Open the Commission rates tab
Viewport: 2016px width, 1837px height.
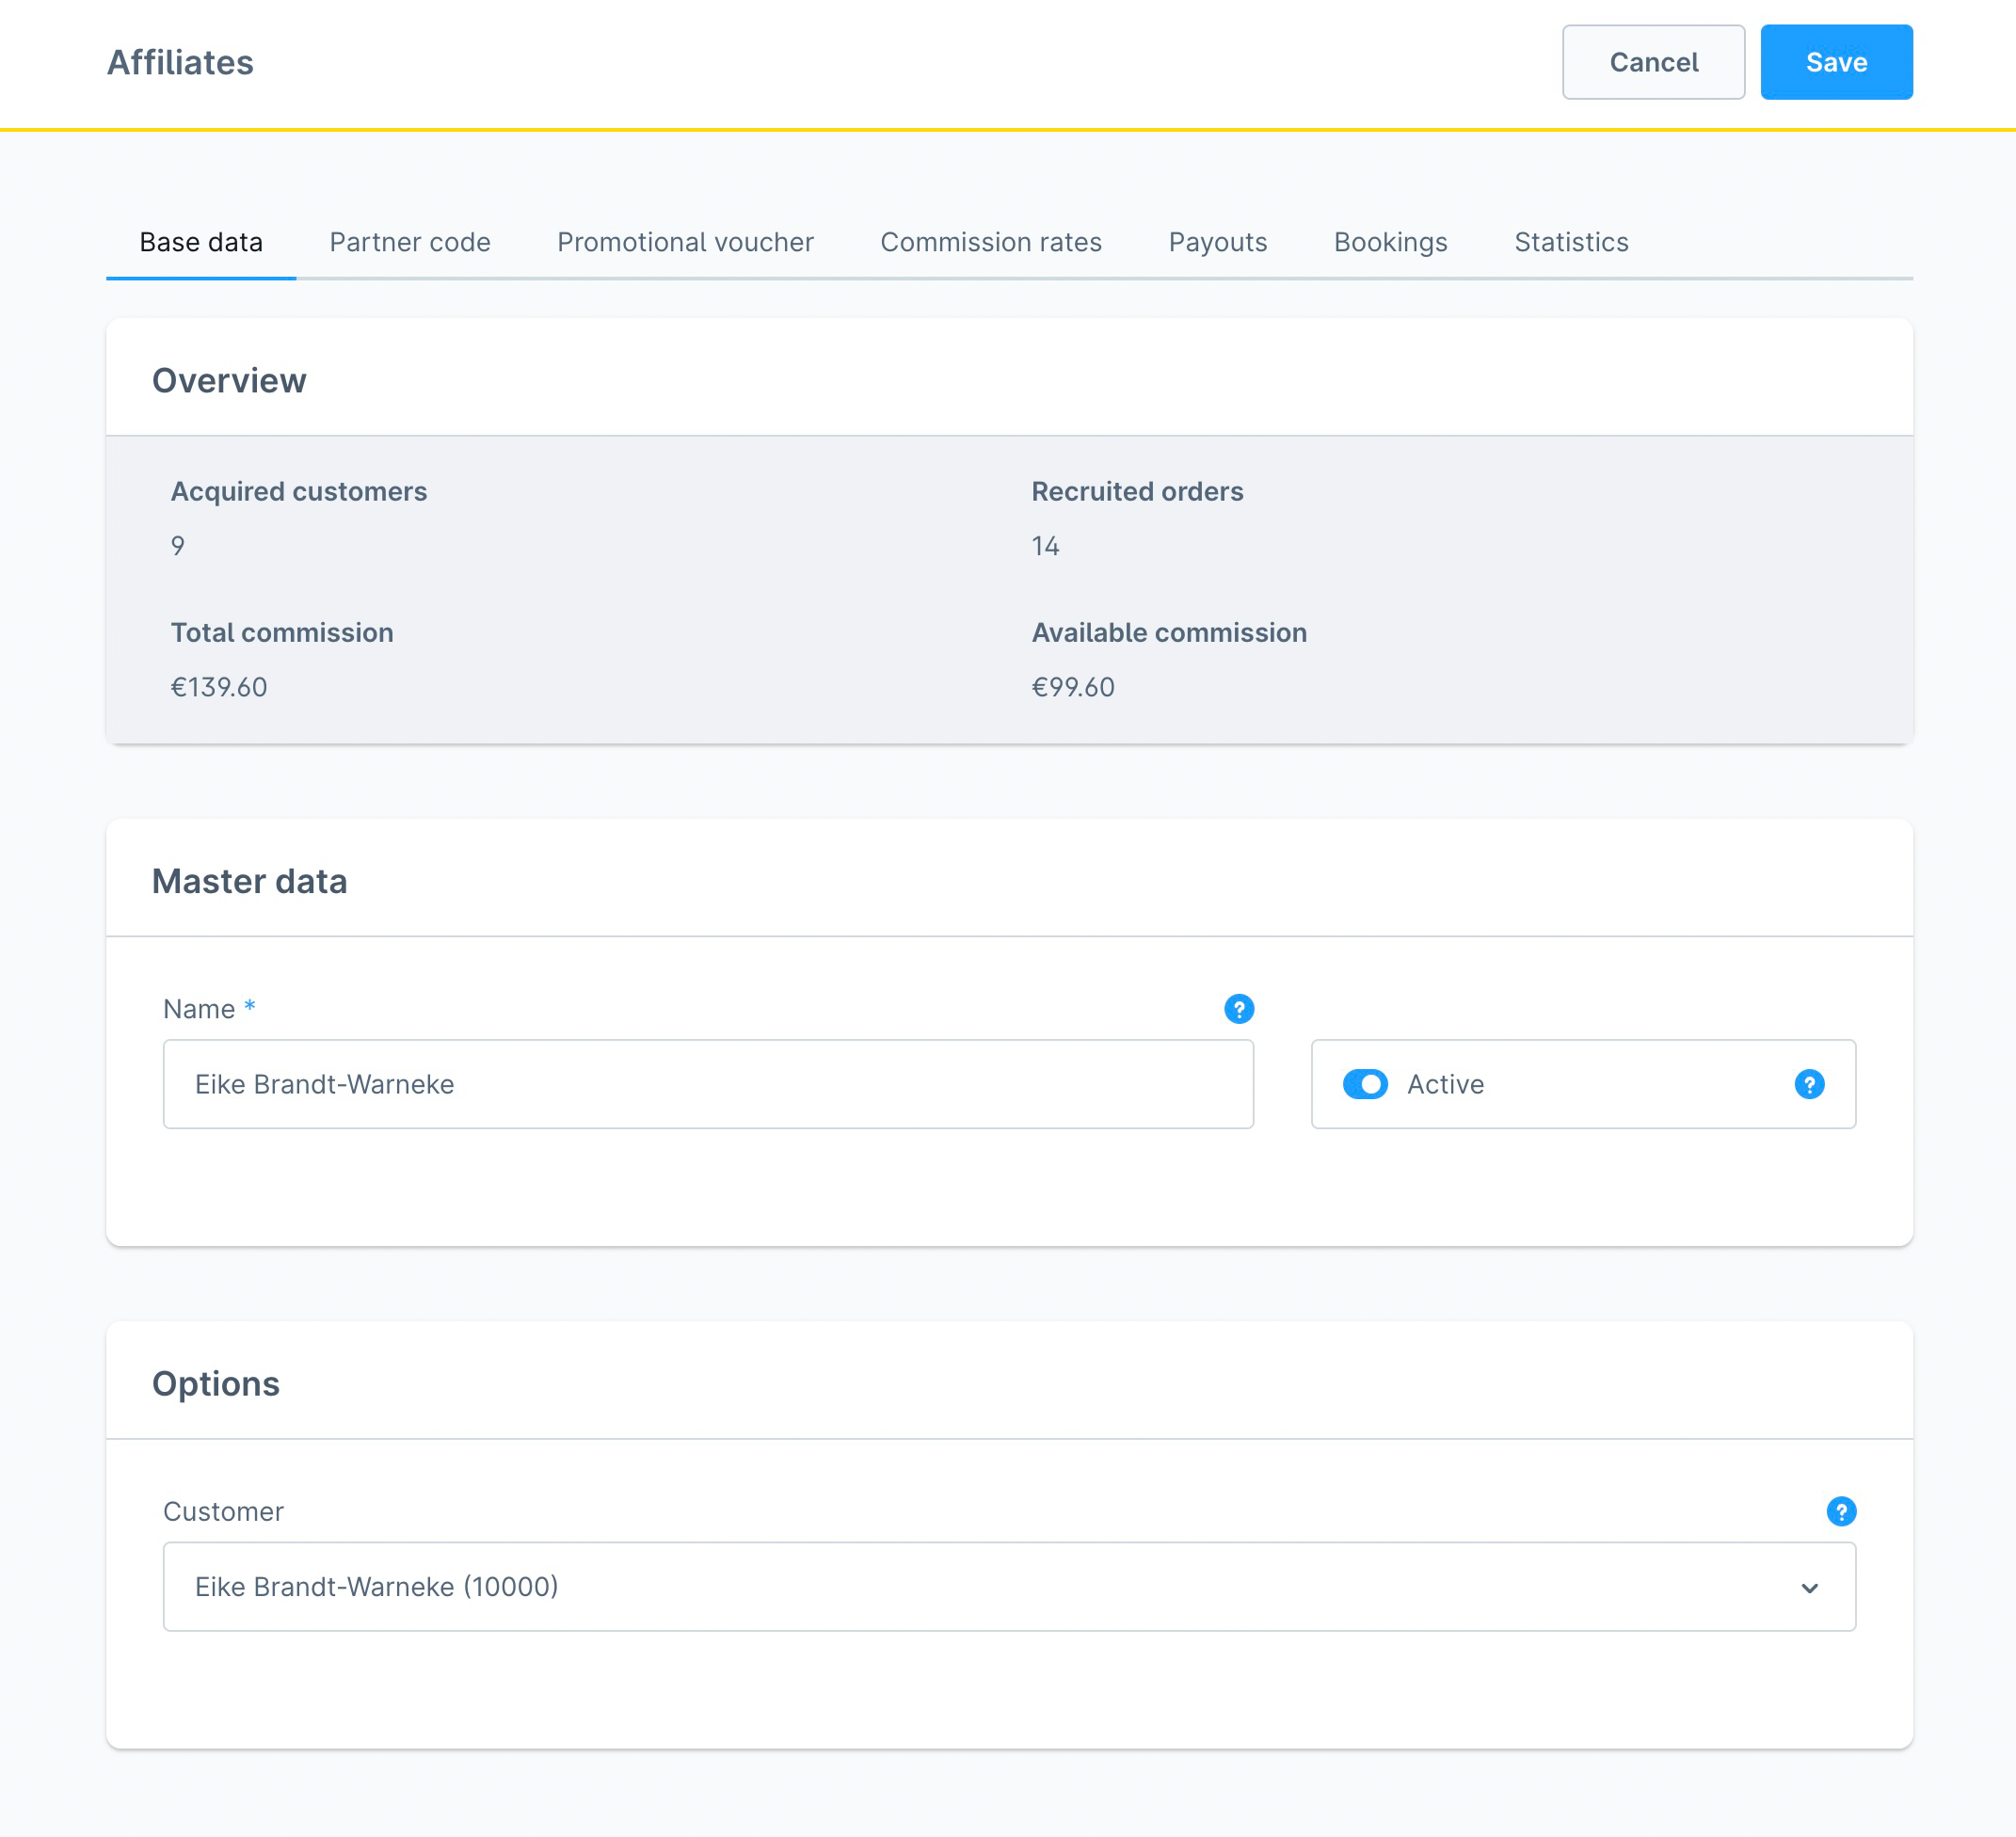click(x=991, y=242)
